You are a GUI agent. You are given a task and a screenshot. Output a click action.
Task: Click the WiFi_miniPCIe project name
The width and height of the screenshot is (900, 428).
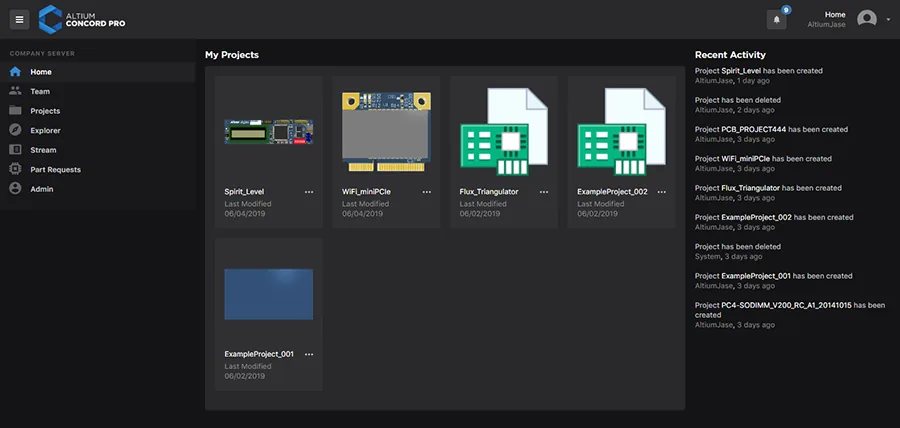point(366,192)
